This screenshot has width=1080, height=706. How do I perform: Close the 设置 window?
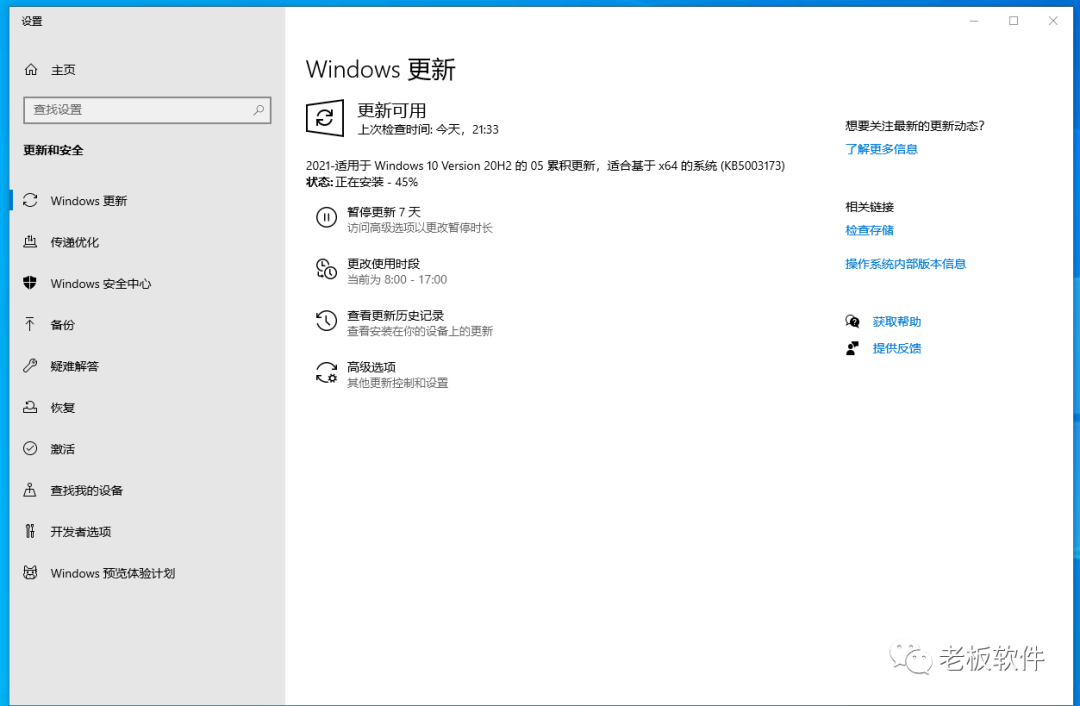[1053, 21]
